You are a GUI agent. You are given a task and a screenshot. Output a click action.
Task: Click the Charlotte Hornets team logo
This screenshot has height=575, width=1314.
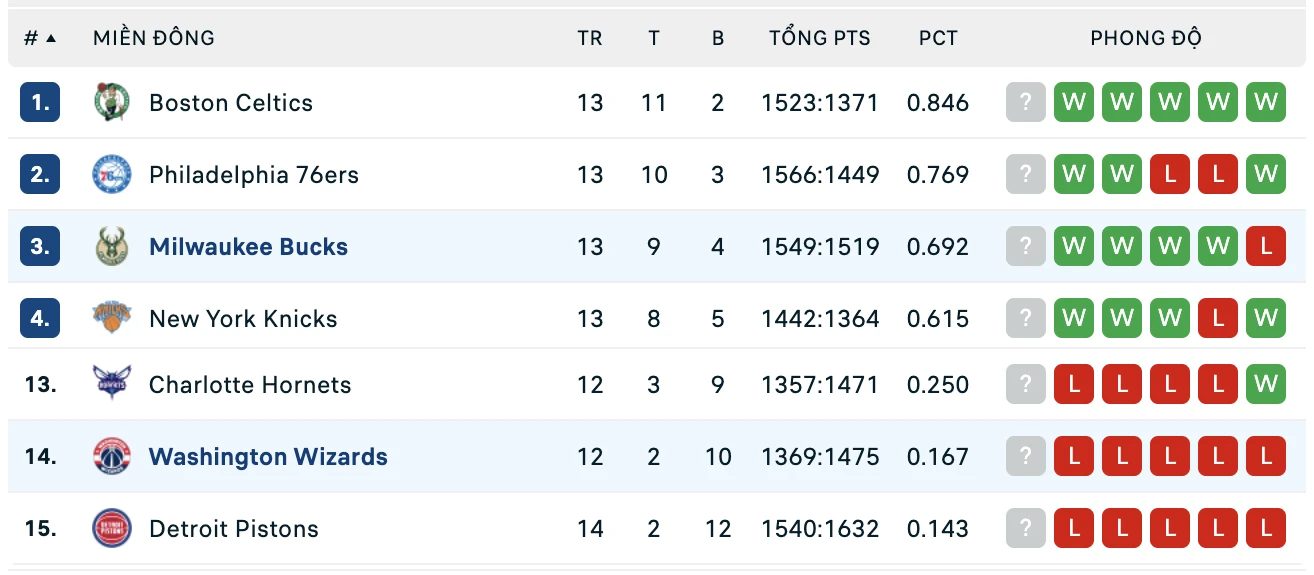(111, 385)
